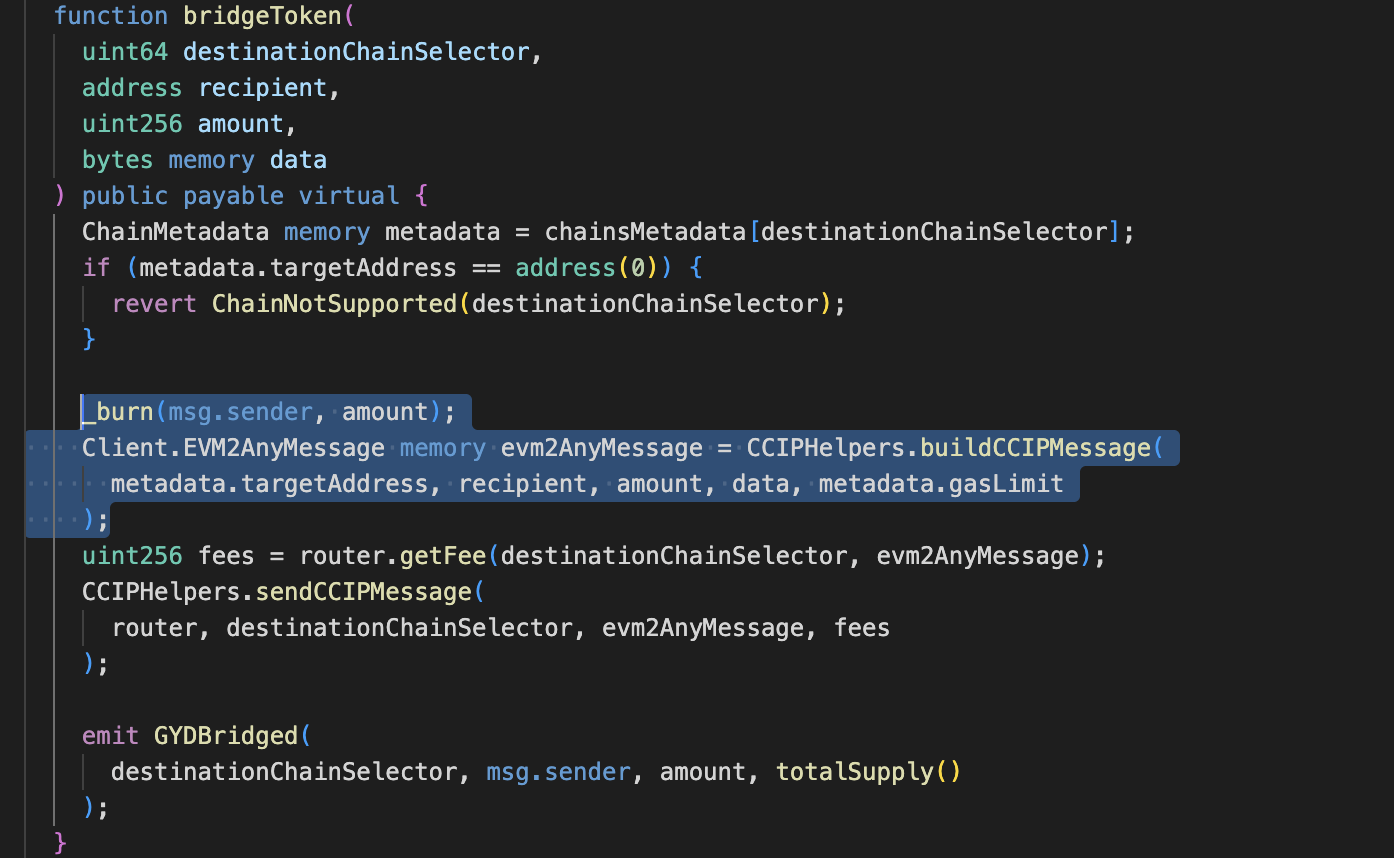Click the buildCCIPMessage method name
Viewport: 1394px width, 858px height.
tap(1035, 448)
